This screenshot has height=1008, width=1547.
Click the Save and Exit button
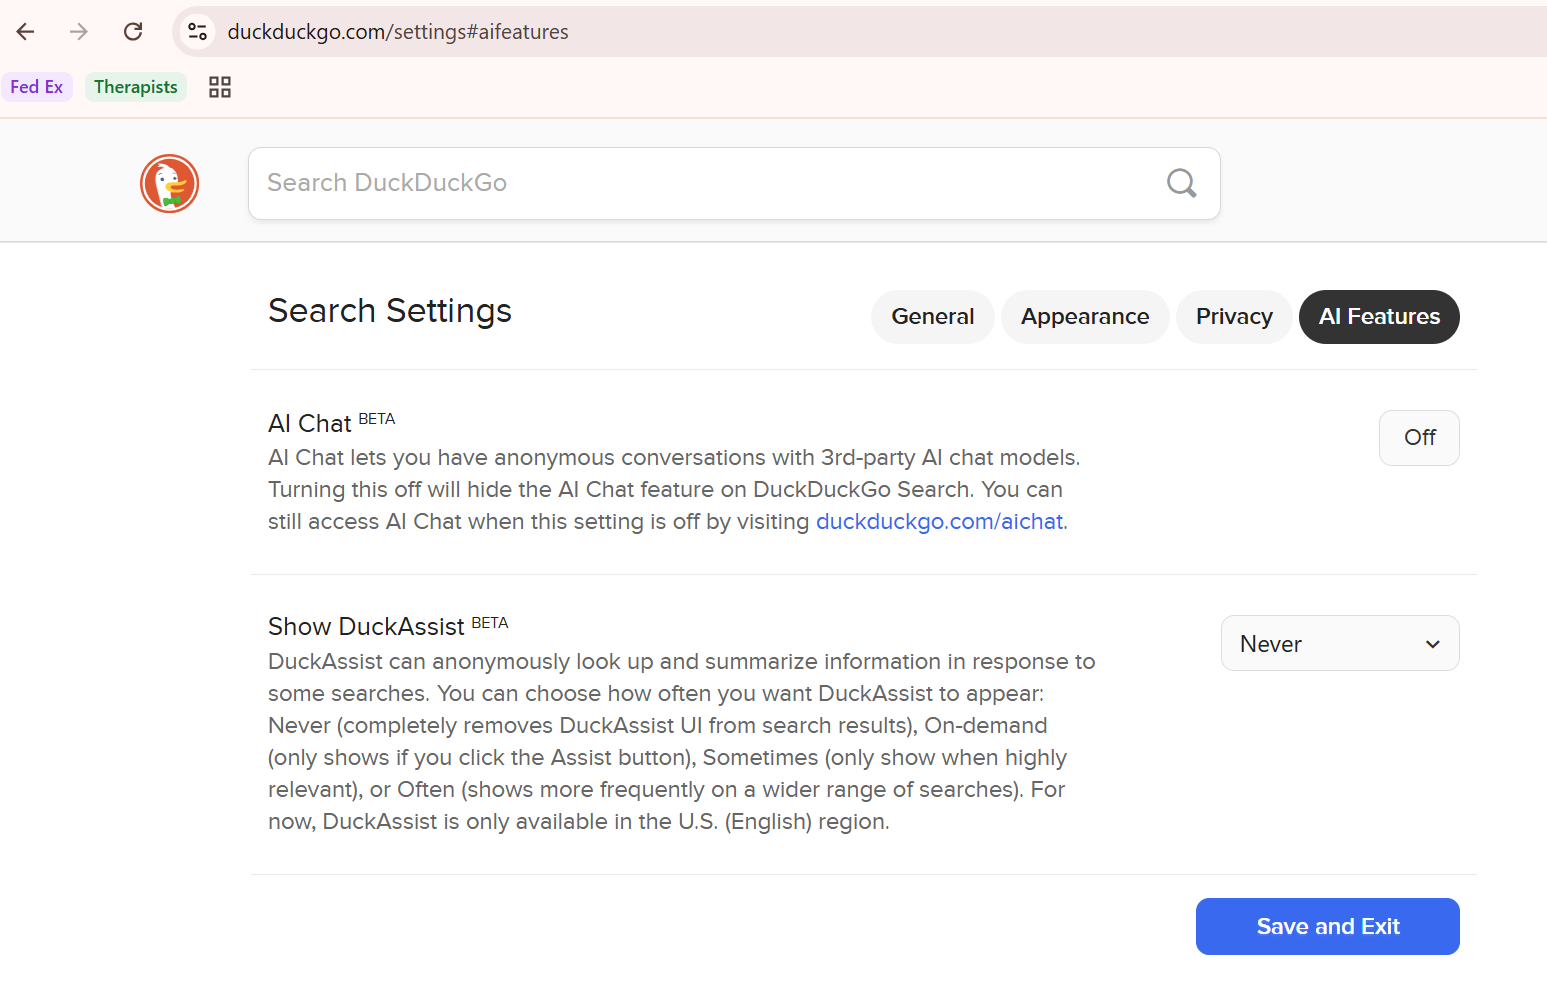point(1328,926)
